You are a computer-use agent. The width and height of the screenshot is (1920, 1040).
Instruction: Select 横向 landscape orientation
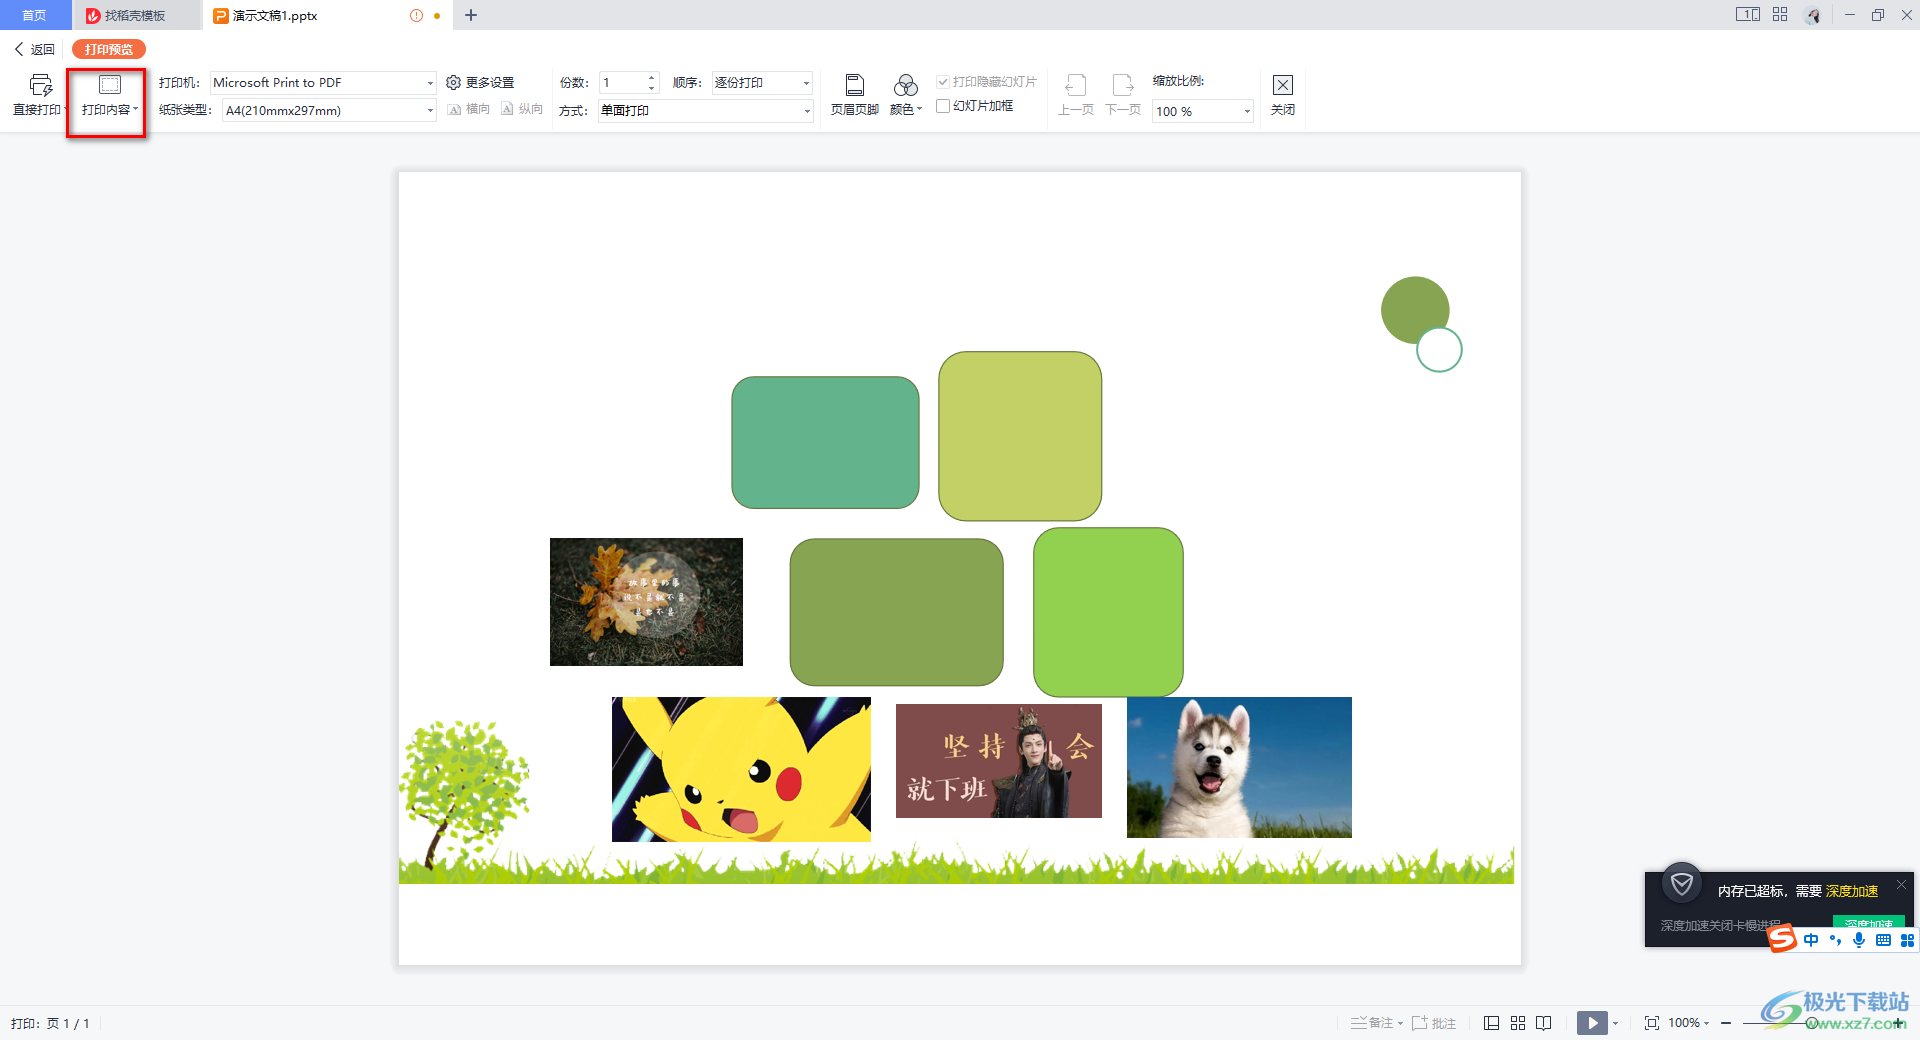[x=469, y=109]
